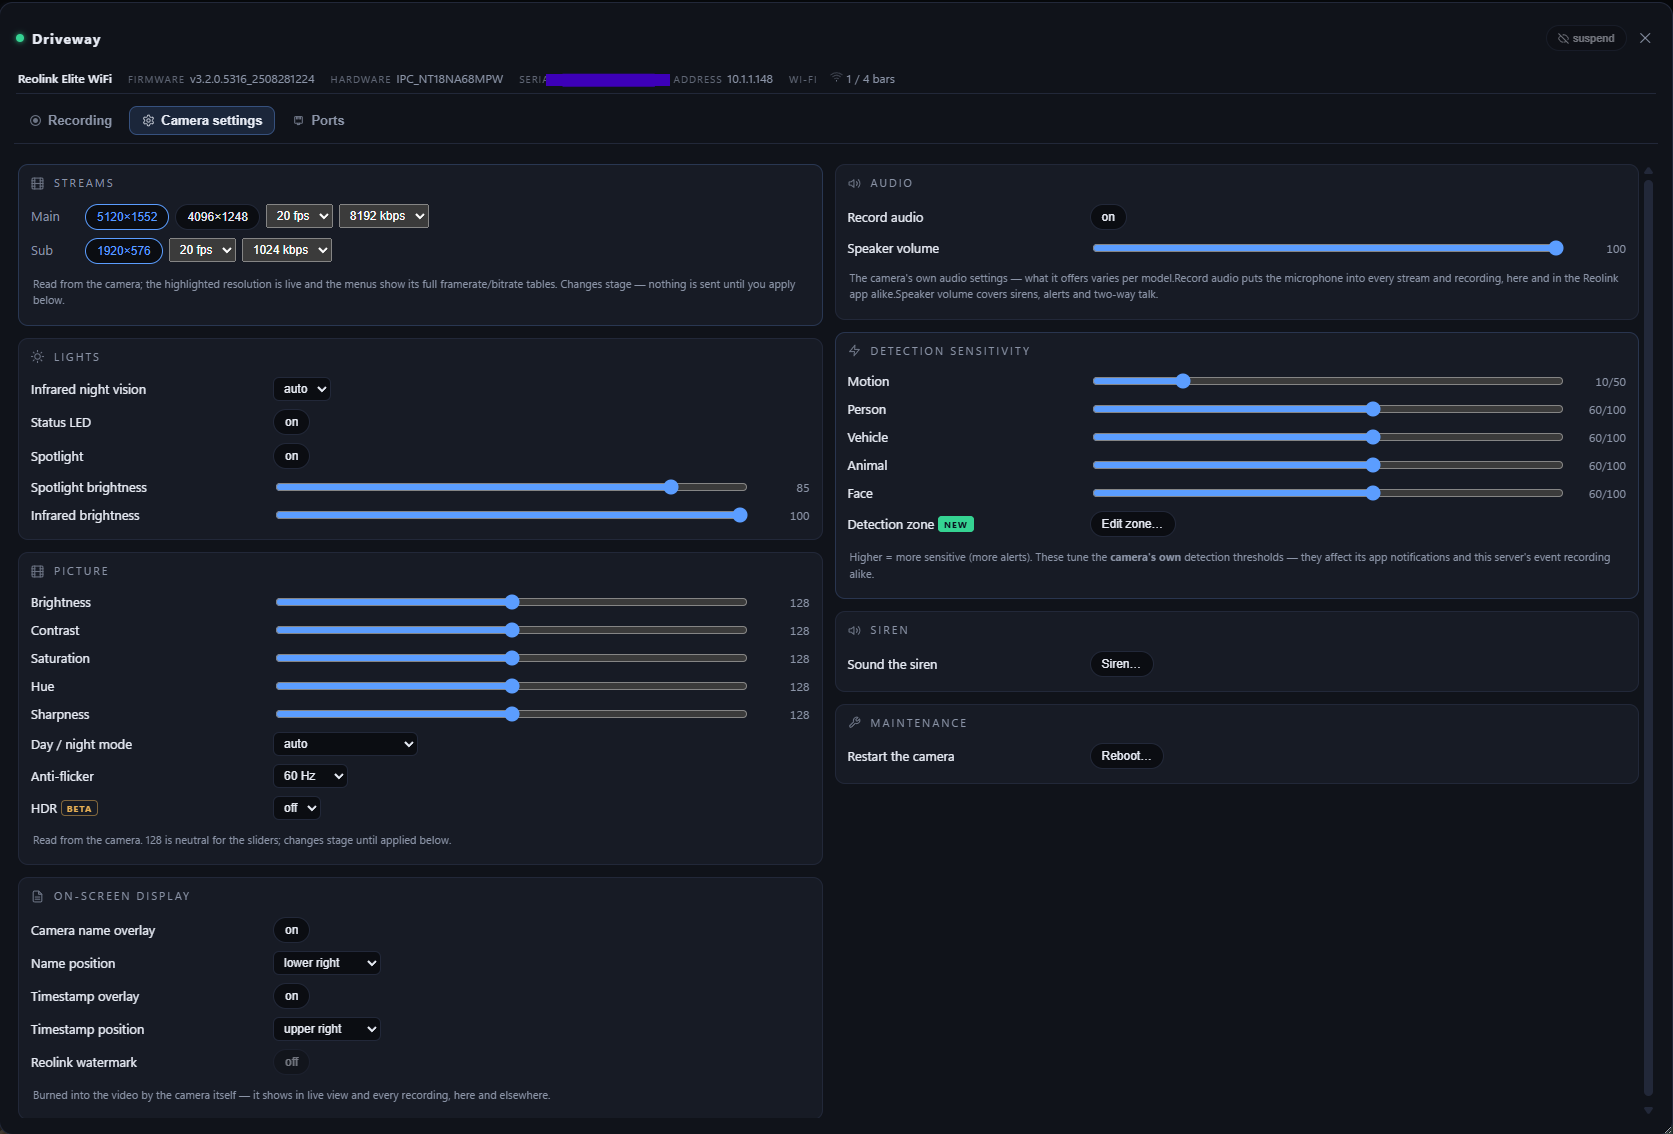Toggle Reolink watermark switch
Screen dimensions: 1673x1134
[292, 1062]
